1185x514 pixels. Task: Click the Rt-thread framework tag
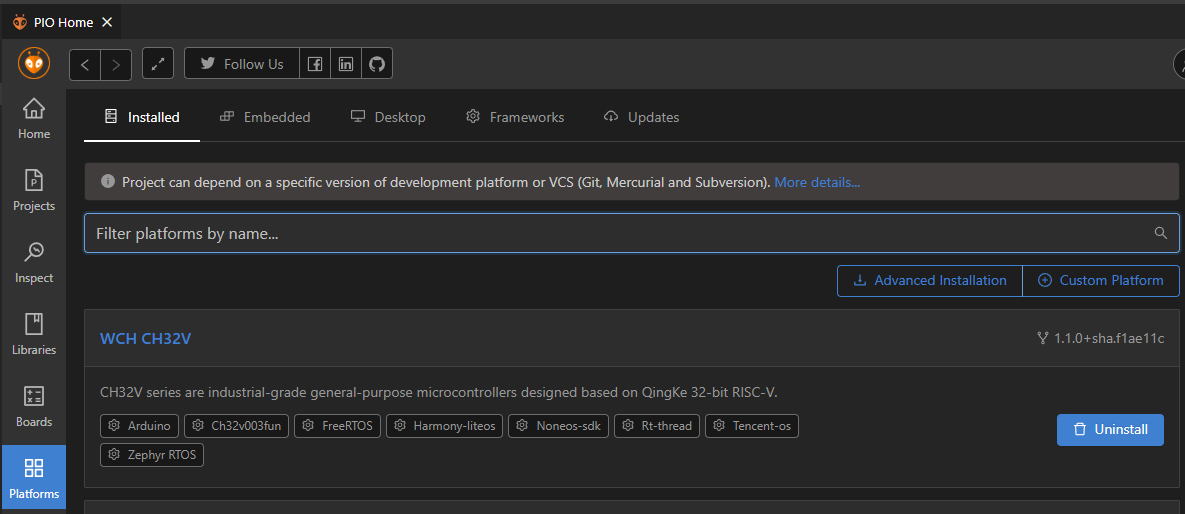point(657,426)
